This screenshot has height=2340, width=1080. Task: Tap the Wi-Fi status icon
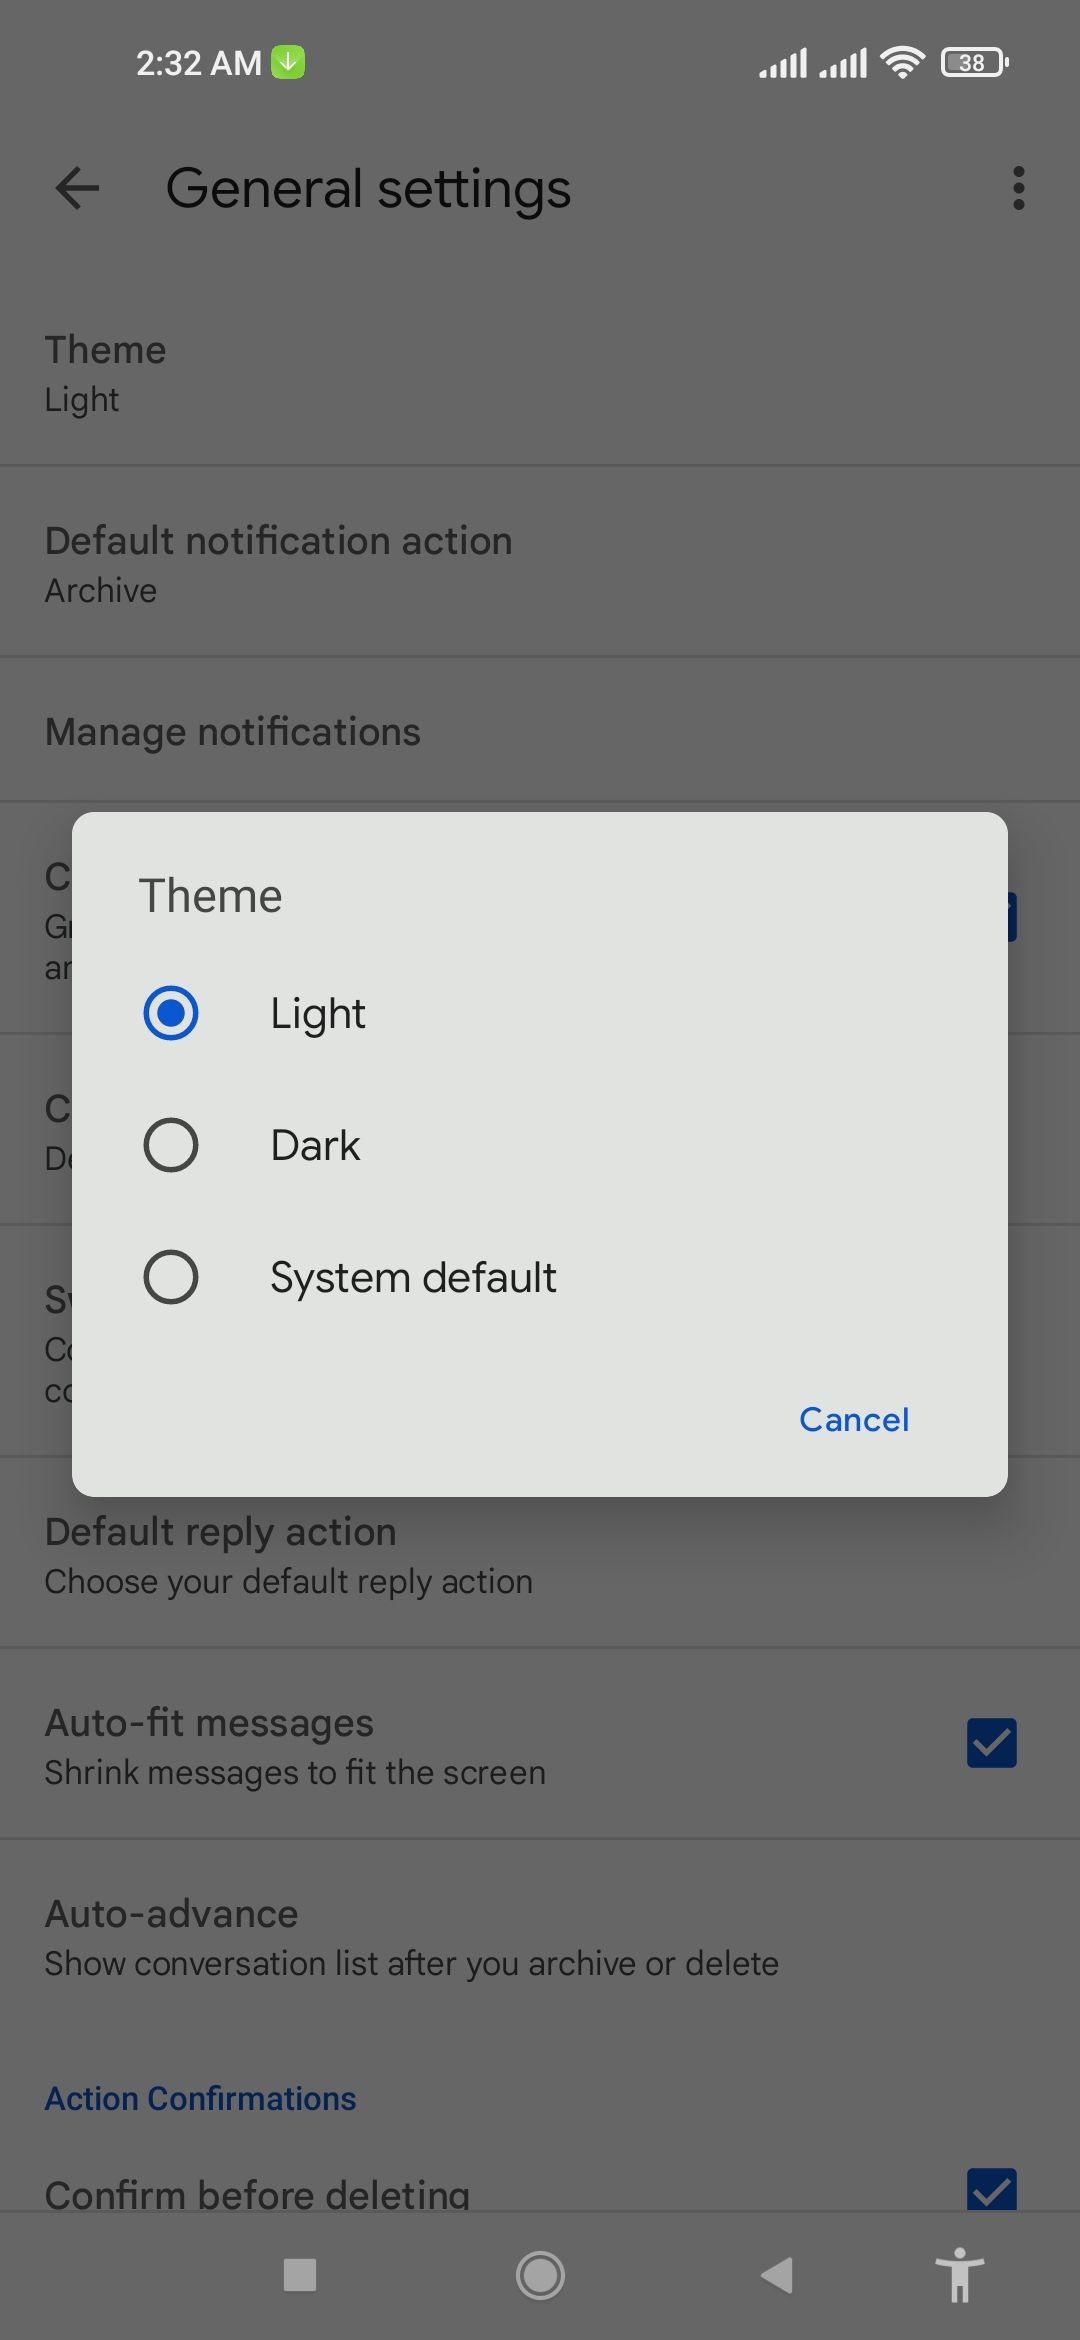click(902, 63)
